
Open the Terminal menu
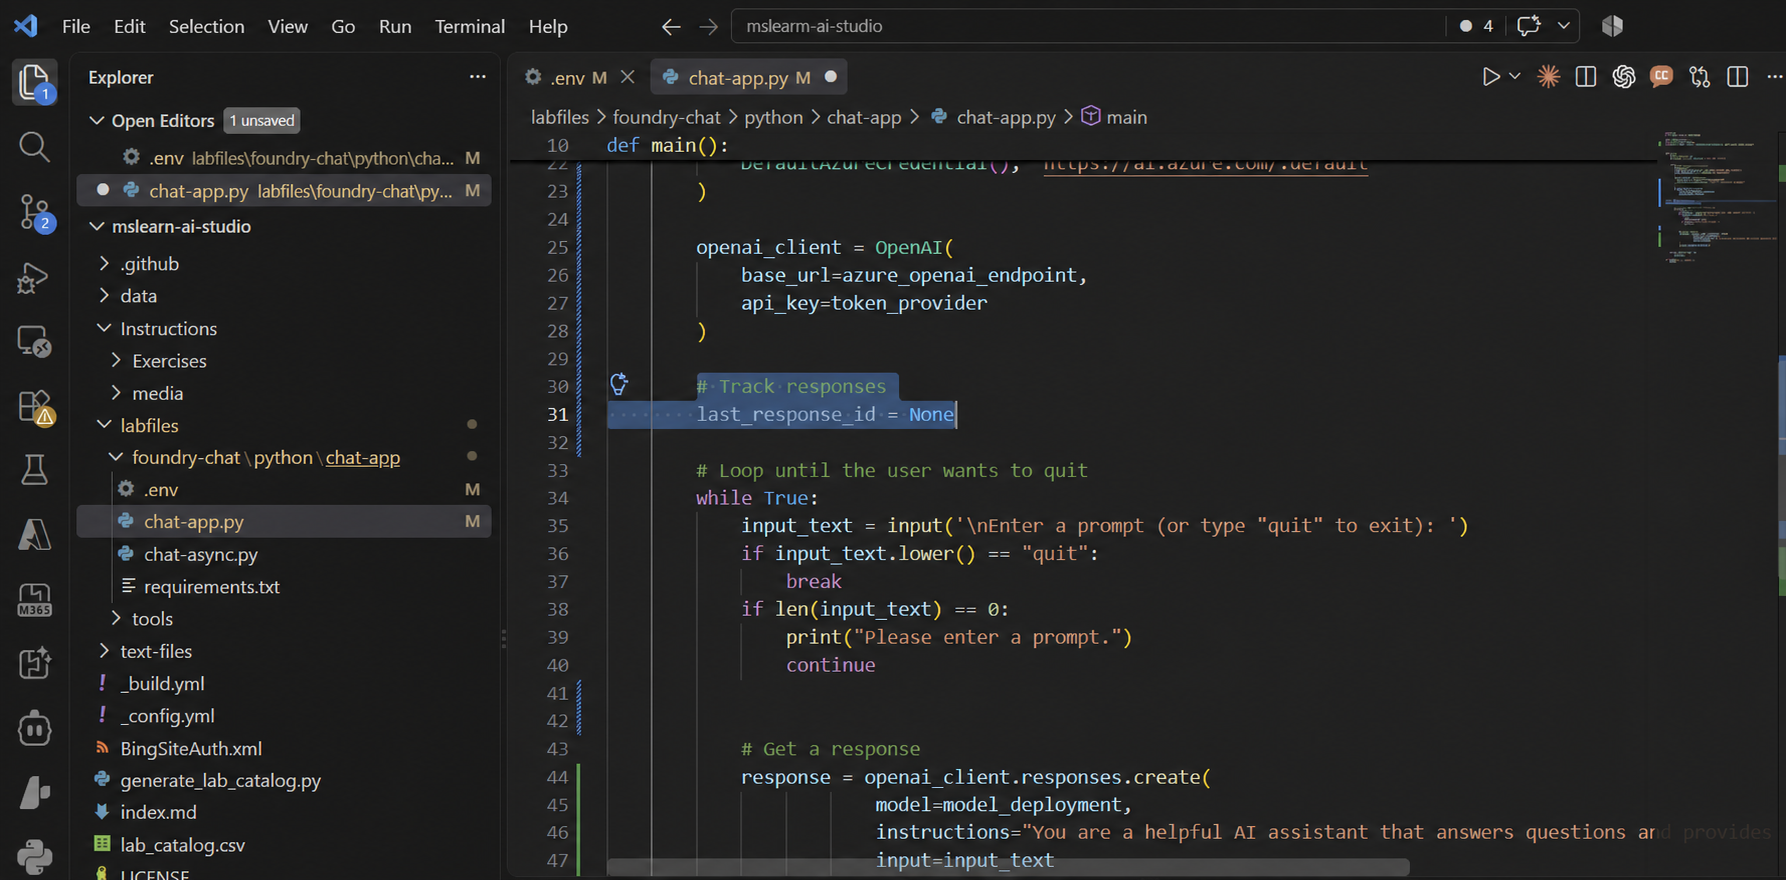tap(469, 27)
